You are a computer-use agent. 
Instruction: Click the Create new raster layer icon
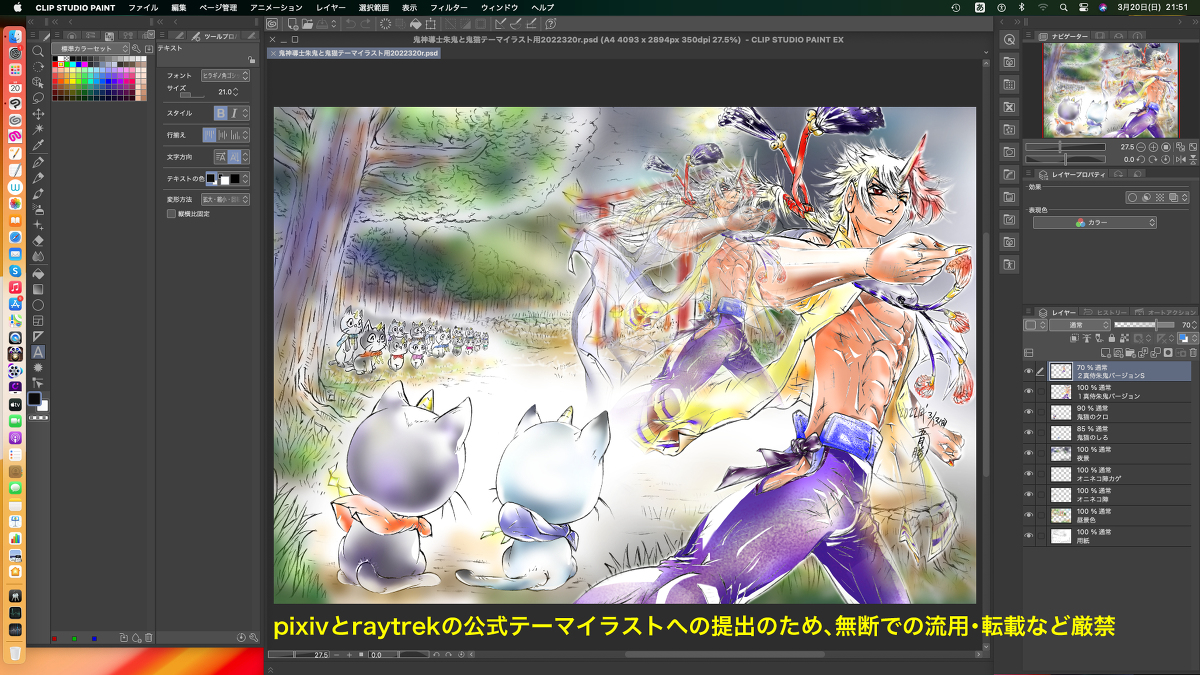1106,353
